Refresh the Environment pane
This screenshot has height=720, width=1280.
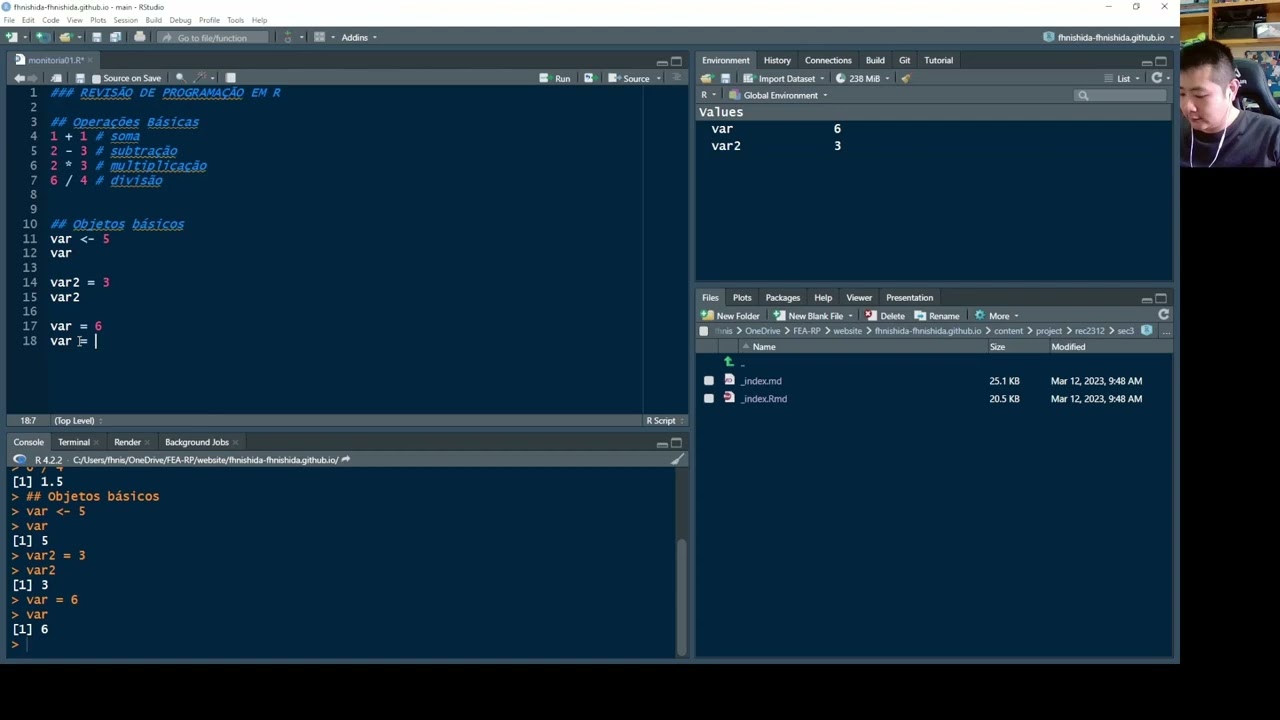(1157, 78)
